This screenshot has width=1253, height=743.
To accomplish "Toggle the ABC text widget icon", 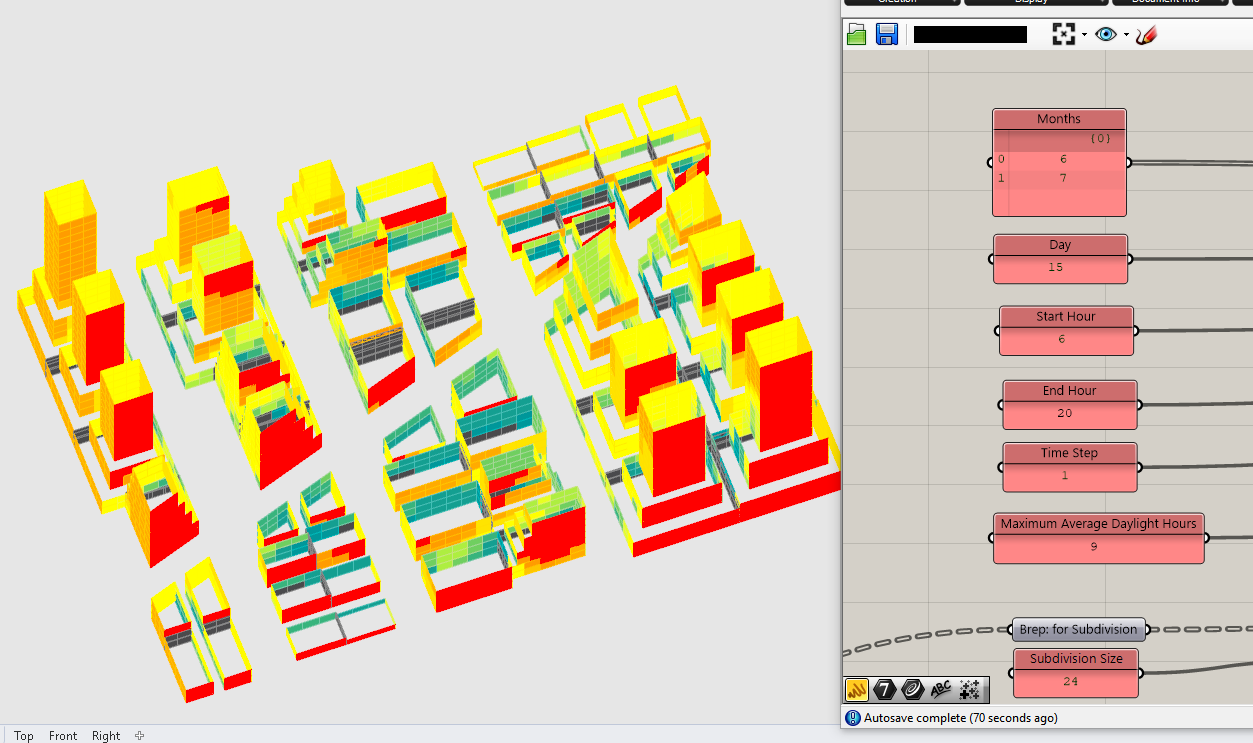I will click(941, 689).
